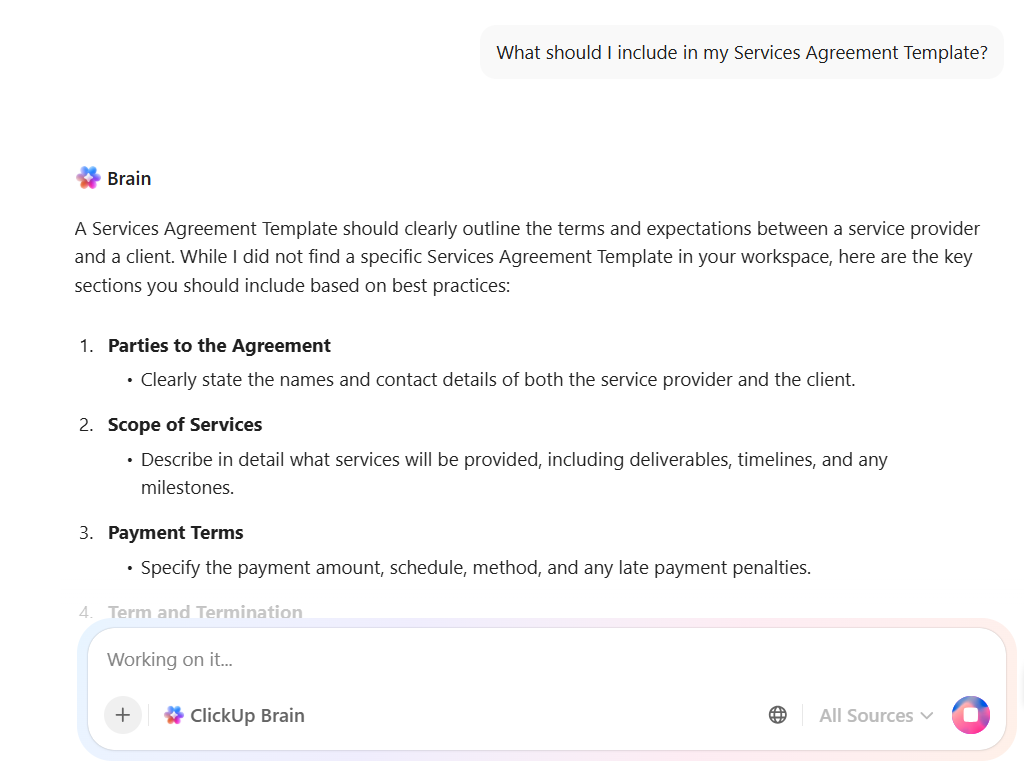Click the Brain name label

pos(129,179)
